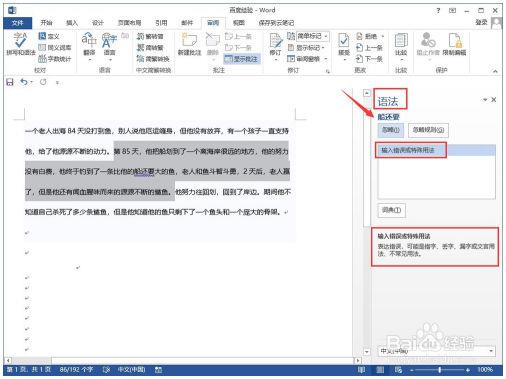The height and width of the screenshot is (379, 506).
Task: Open the 拒绝 dropdown arrow
Action: click(383, 36)
